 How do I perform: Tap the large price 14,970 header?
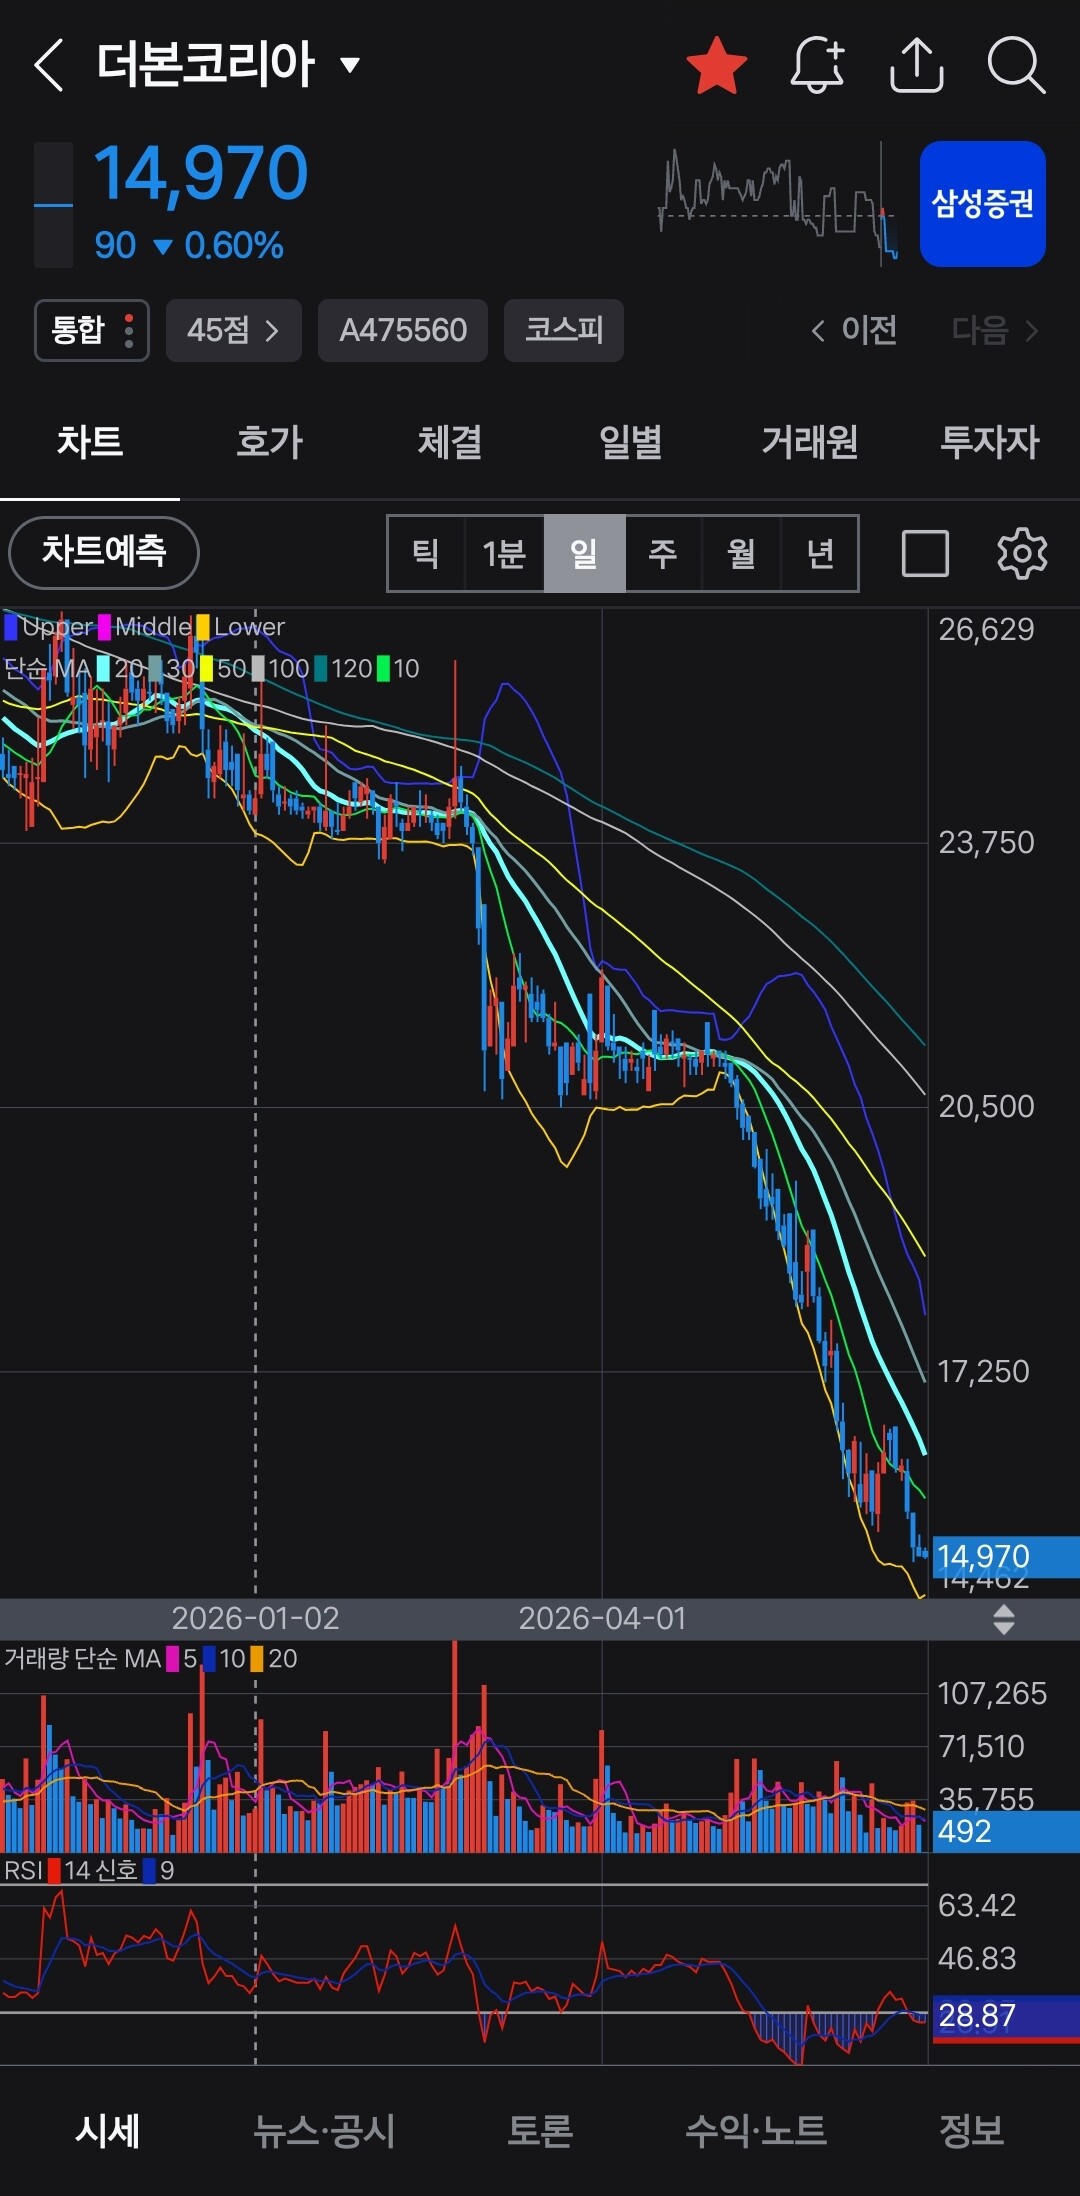click(x=201, y=173)
